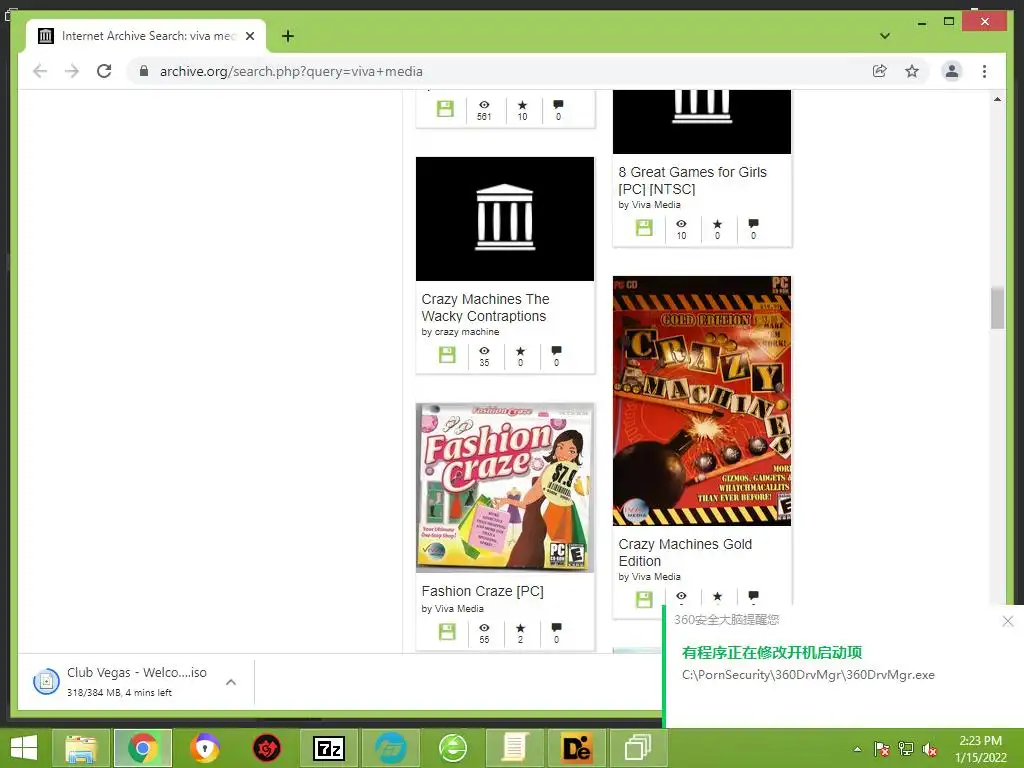Open the Crazy Machines Wacky Contraptions thumbnail
The image size is (1024, 768).
point(505,219)
